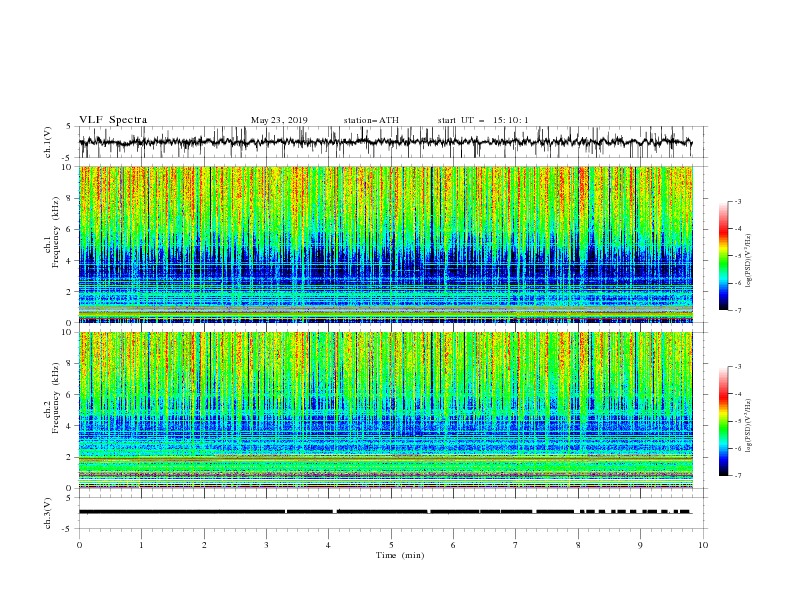Click the "5" tick on the time axis
Image resolution: width=792 pixels, height=612 pixels.
[x=391, y=545]
